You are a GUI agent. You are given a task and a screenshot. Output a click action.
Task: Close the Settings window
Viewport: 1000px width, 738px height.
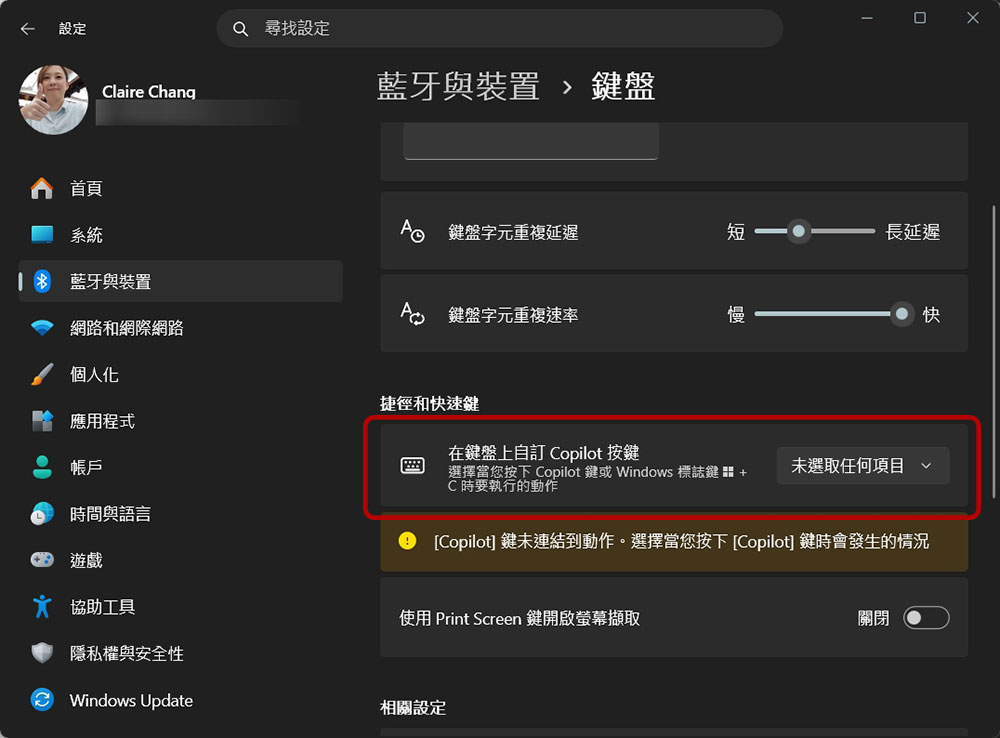coord(973,18)
